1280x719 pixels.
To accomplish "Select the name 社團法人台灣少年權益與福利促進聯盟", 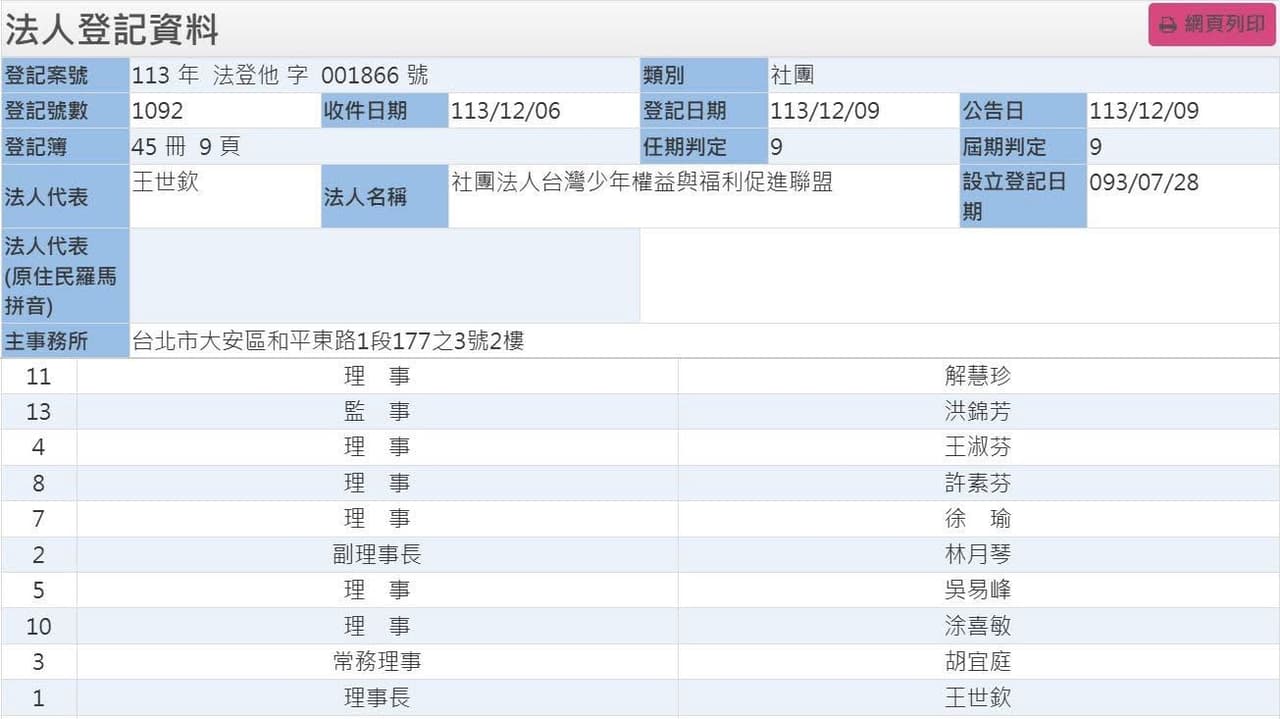I will pos(642,183).
